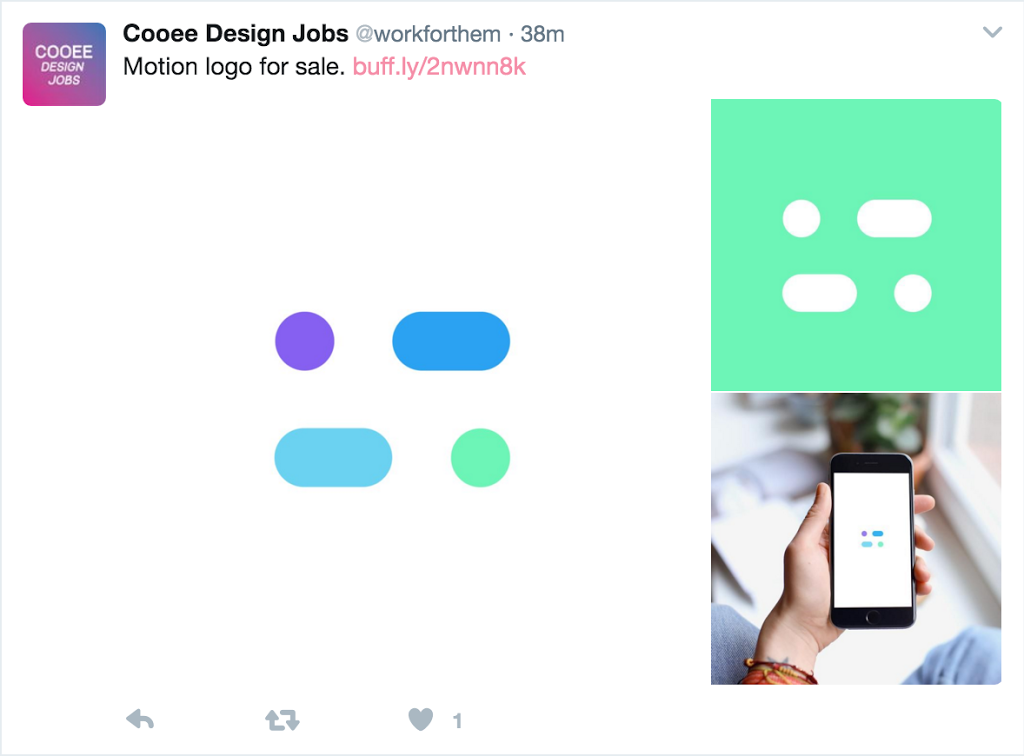View the green background logo image

(856, 245)
